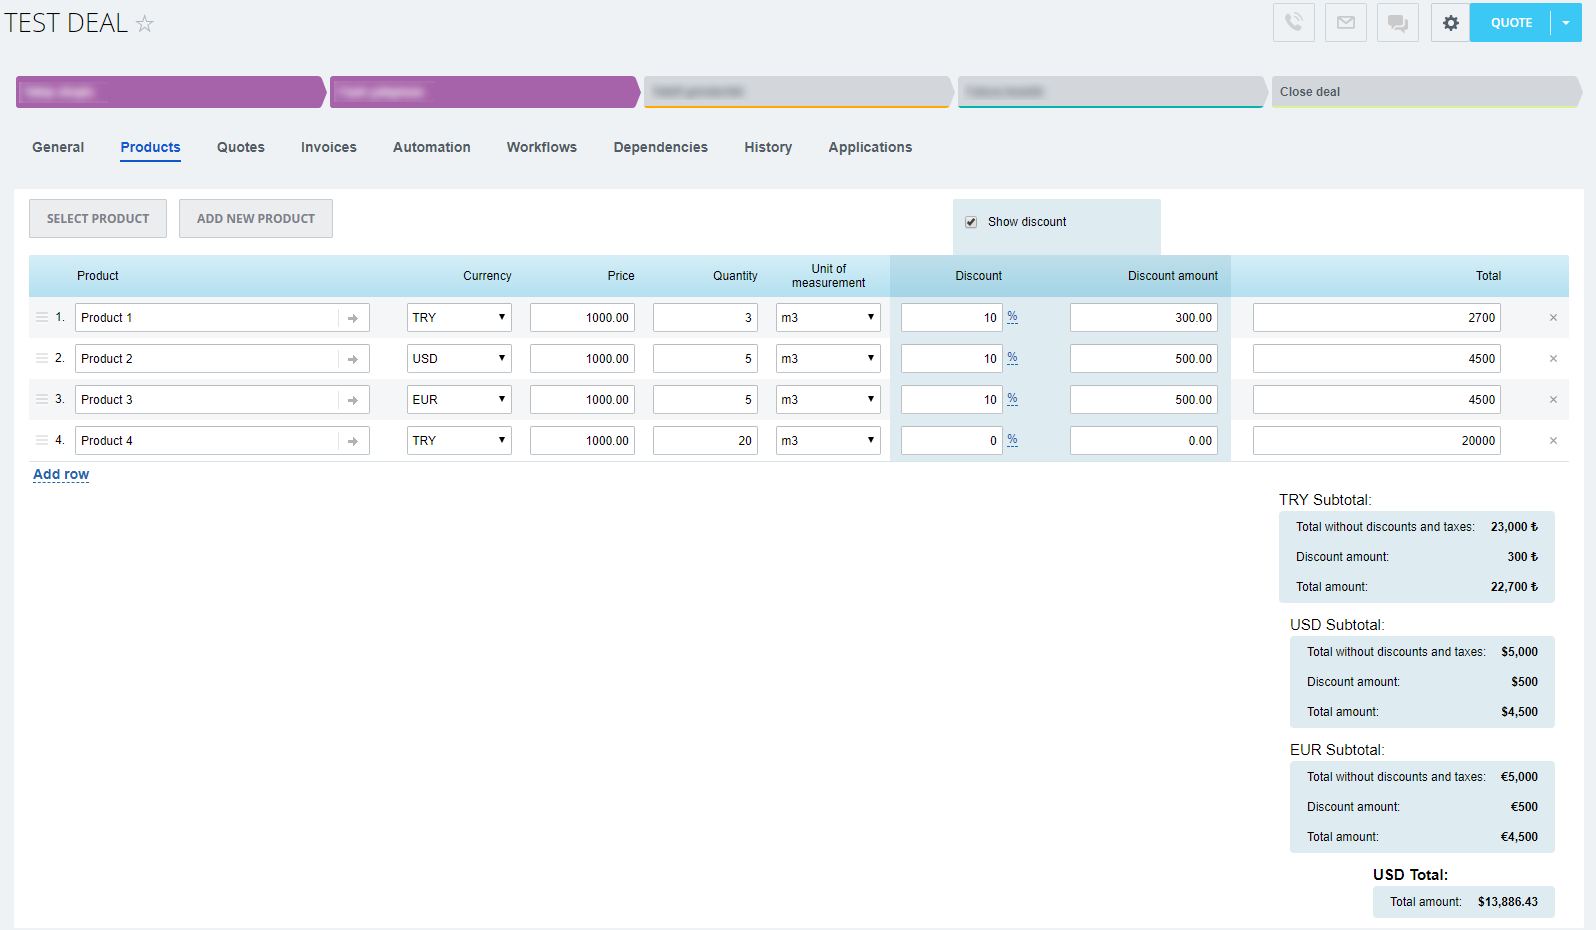
Task: Delete the Product 2 row
Action: click(x=1553, y=359)
